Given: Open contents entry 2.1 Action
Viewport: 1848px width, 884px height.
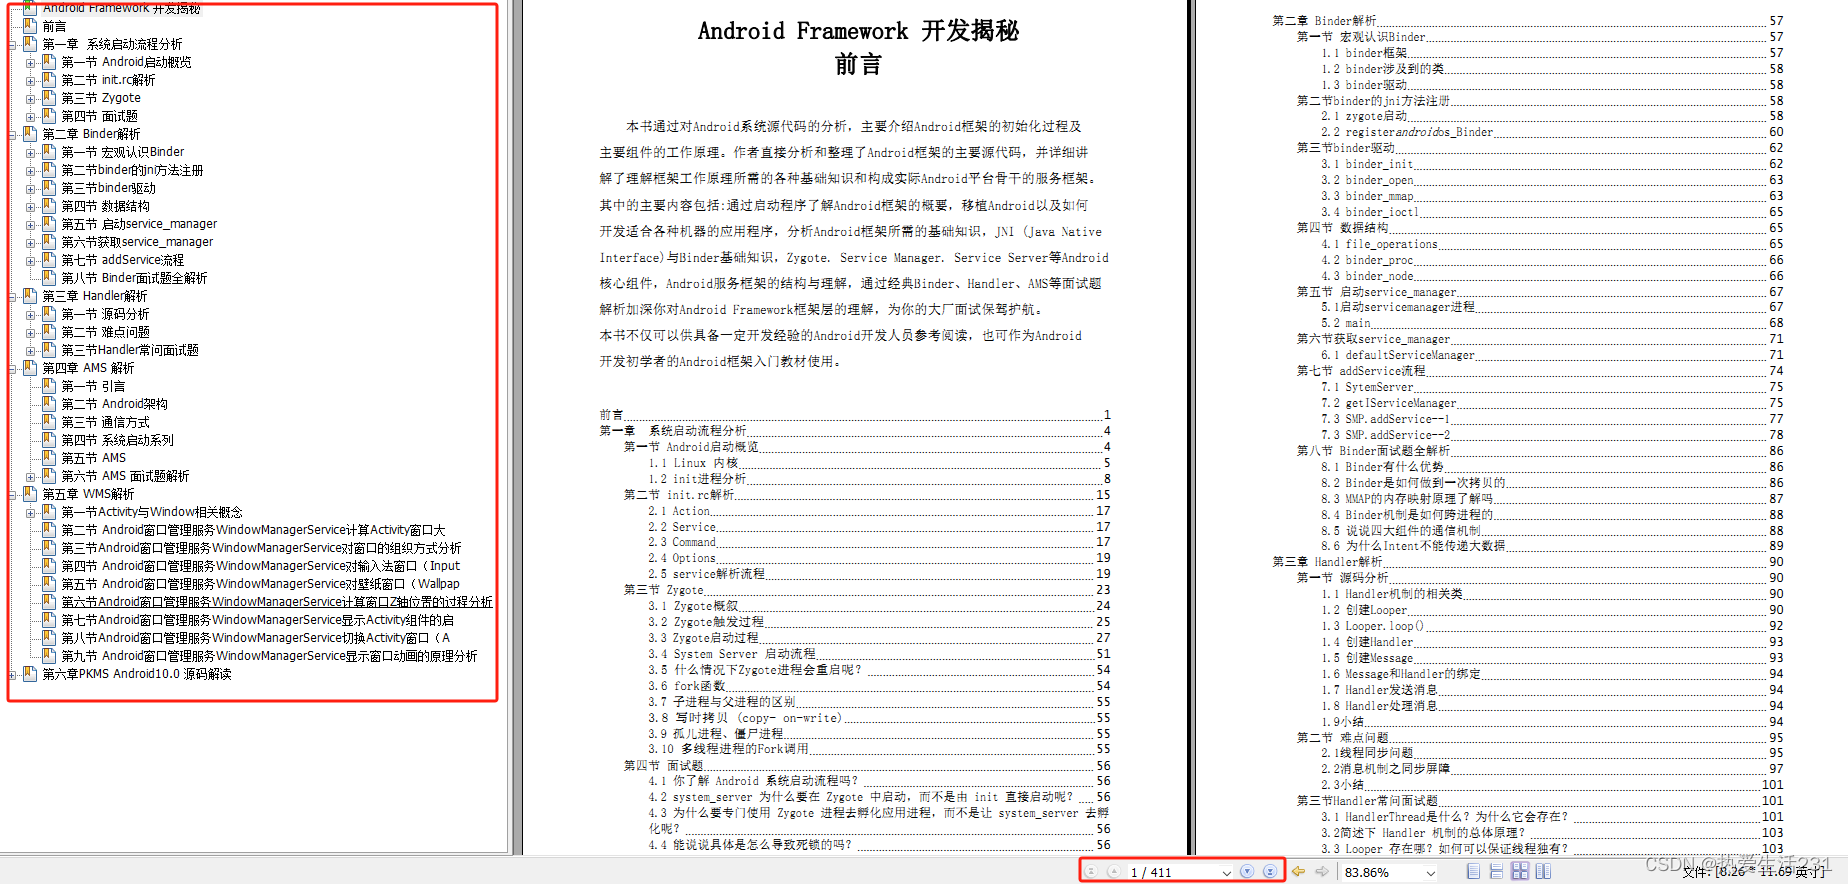Looking at the screenshot, I should [679, 511].
